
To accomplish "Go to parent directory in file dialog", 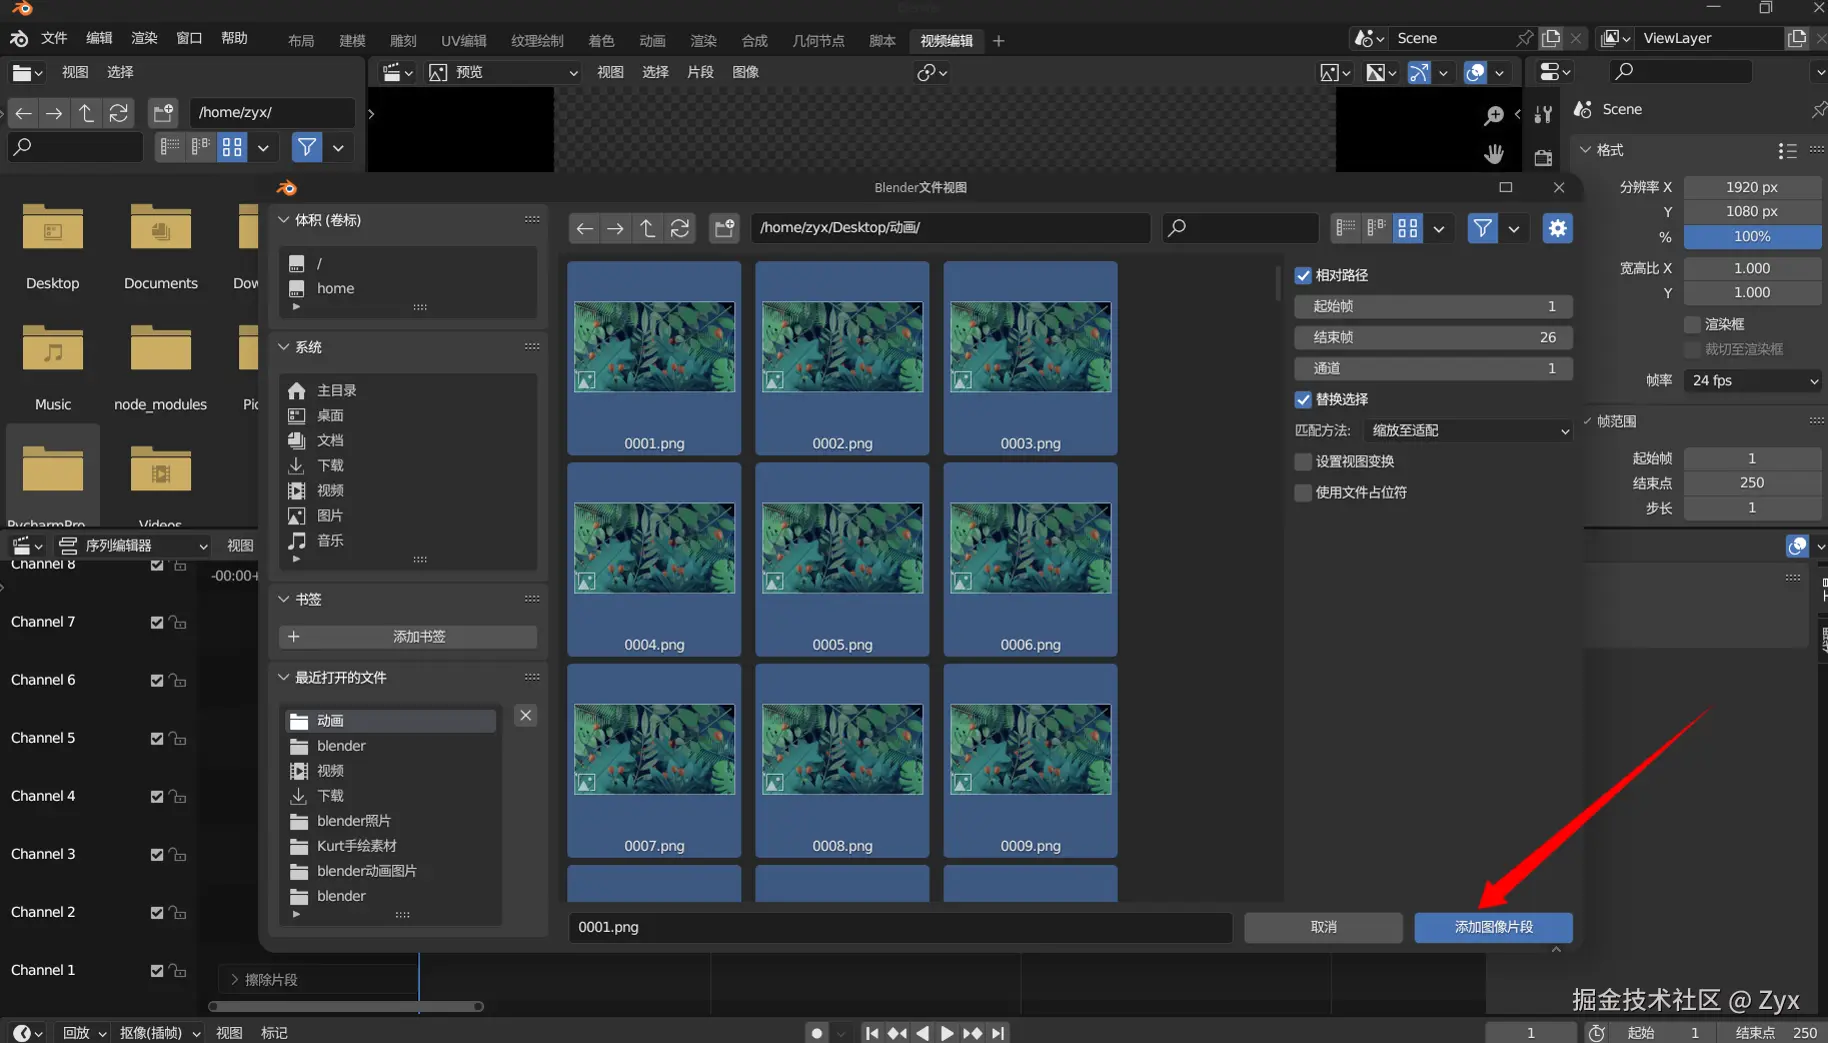I will coord(648,228).
